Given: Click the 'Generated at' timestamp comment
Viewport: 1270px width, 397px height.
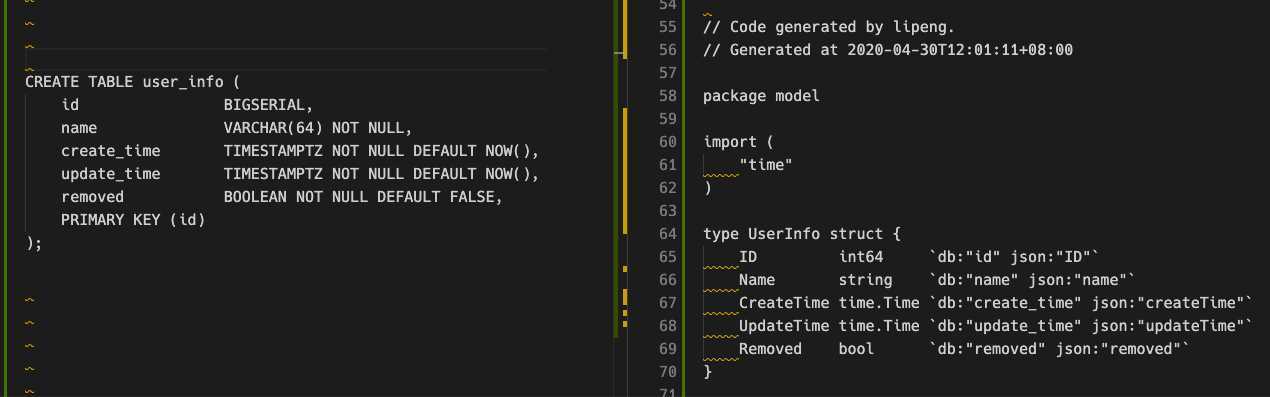Looking at the screenshot, I should point(888,50).
